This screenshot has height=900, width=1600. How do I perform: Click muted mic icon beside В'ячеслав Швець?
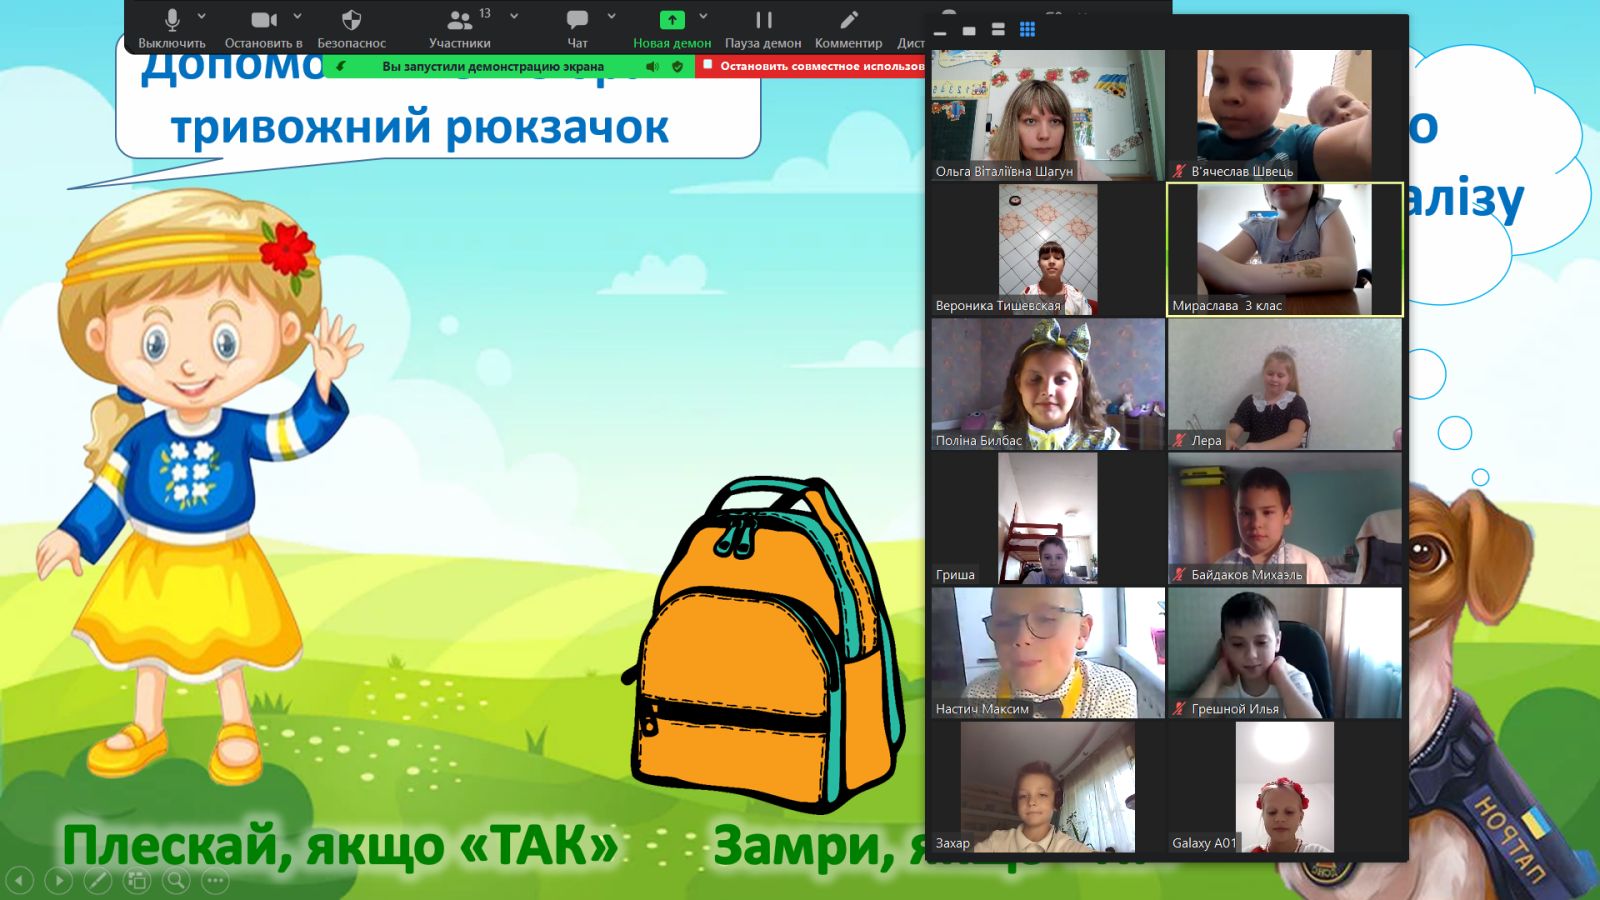pos(1179,171)
